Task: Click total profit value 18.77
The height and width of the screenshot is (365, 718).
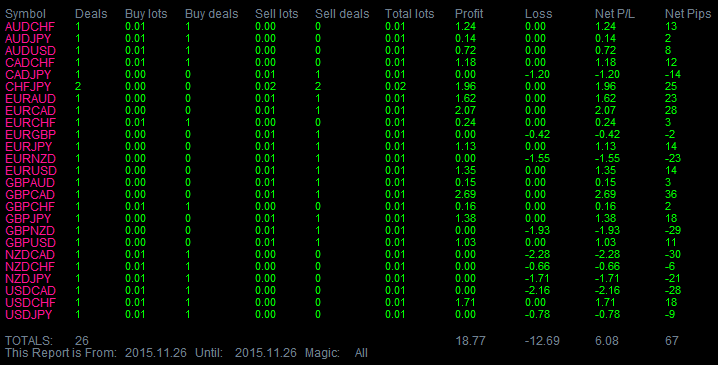Action: [470, 341]
